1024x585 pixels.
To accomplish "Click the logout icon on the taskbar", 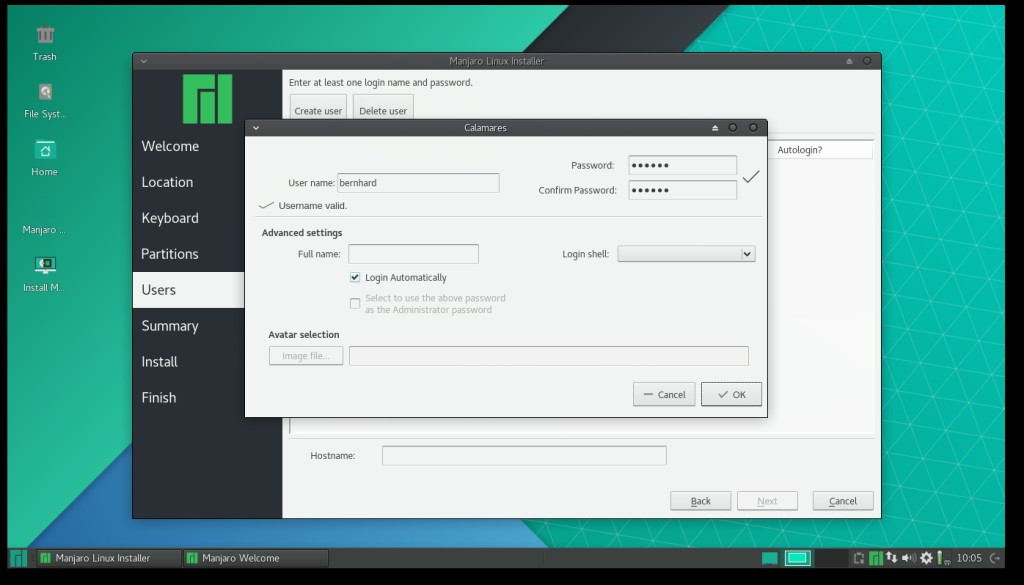I will click(x=995, y=558).
